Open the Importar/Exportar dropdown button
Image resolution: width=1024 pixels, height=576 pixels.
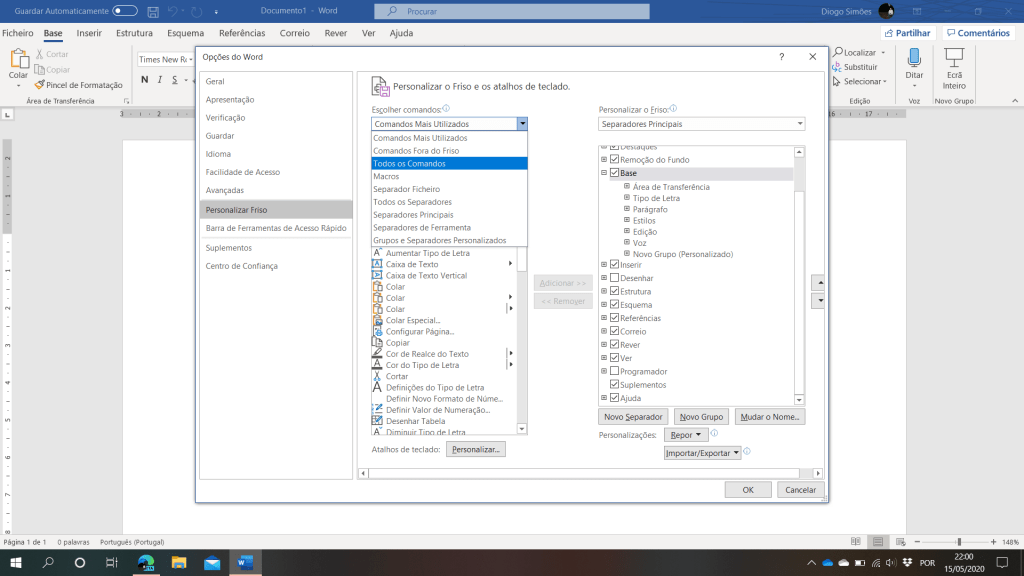click(x=703, y=453)
